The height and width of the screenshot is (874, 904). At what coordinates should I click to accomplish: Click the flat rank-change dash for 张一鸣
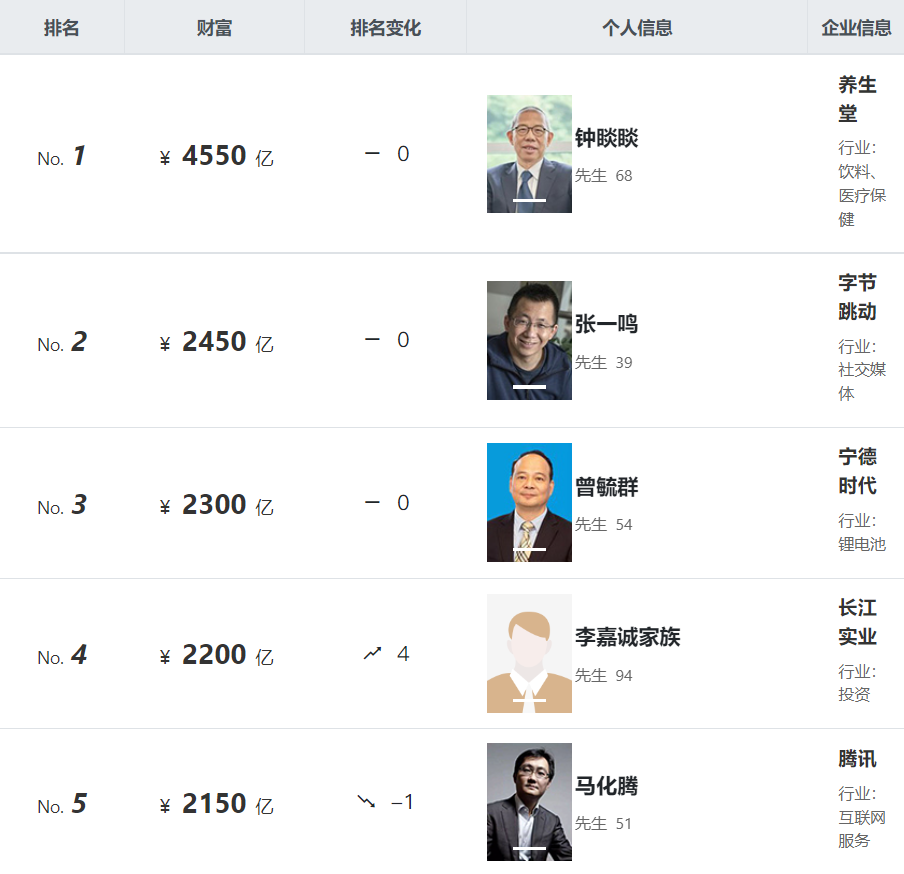pos(372,340)
